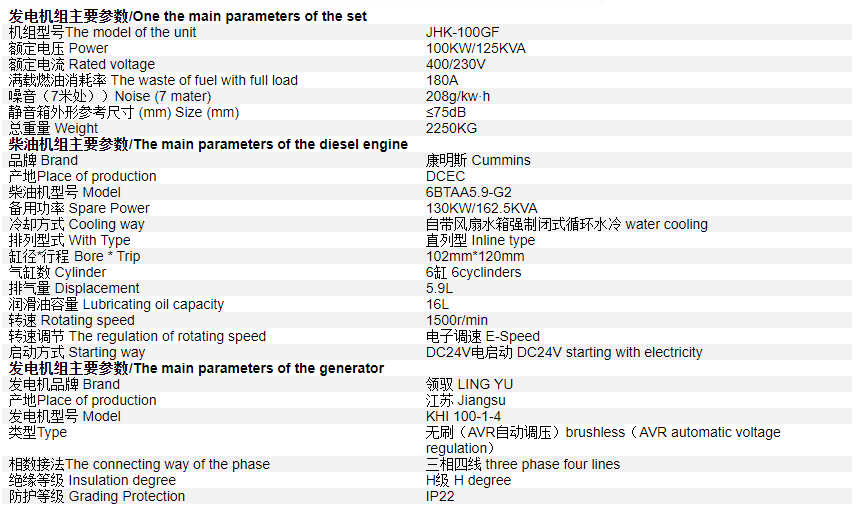Viewport: 862px width, 515px height.
Task: Click the DCEC place of production value
Action: click(445, 176)
